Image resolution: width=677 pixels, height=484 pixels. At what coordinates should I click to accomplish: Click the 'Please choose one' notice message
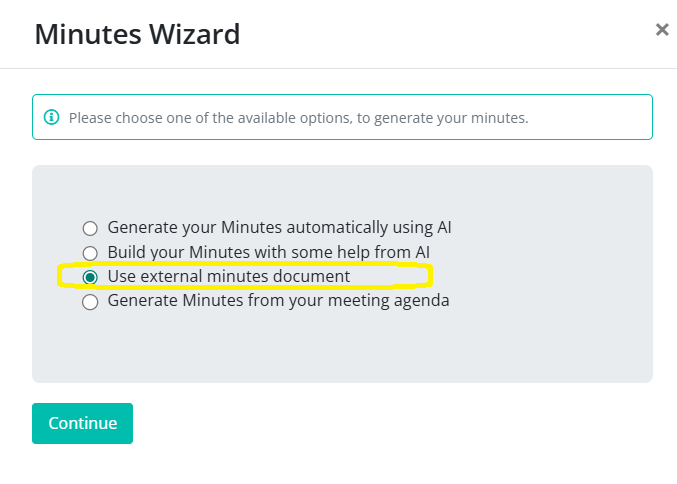298,118
